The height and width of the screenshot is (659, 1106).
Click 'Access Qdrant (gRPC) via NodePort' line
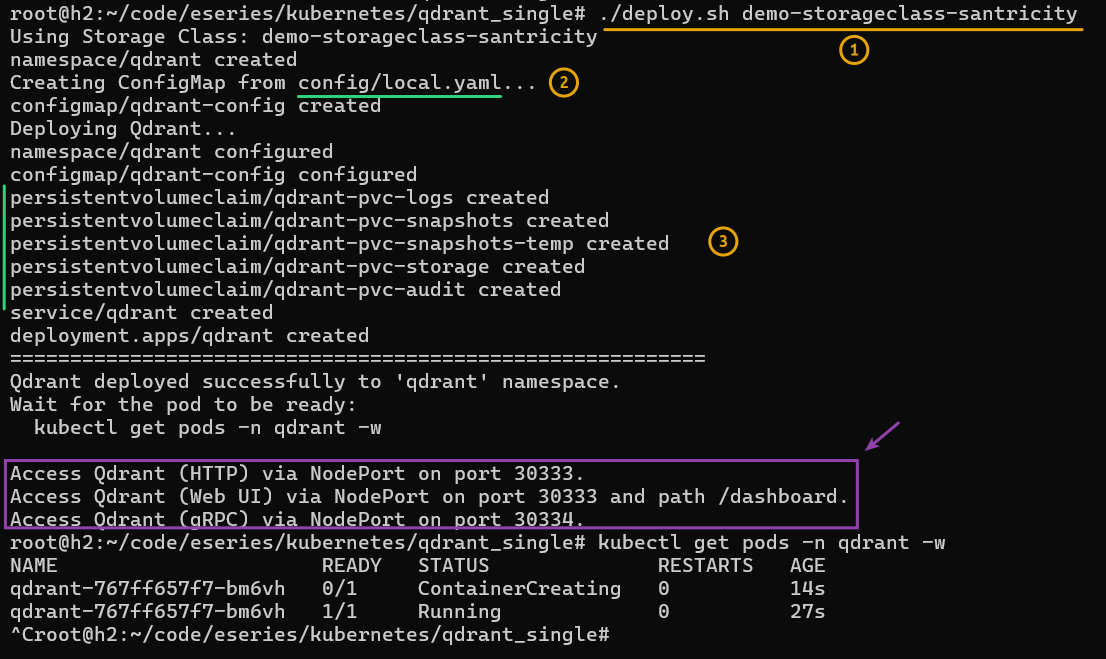pos(297,519)
